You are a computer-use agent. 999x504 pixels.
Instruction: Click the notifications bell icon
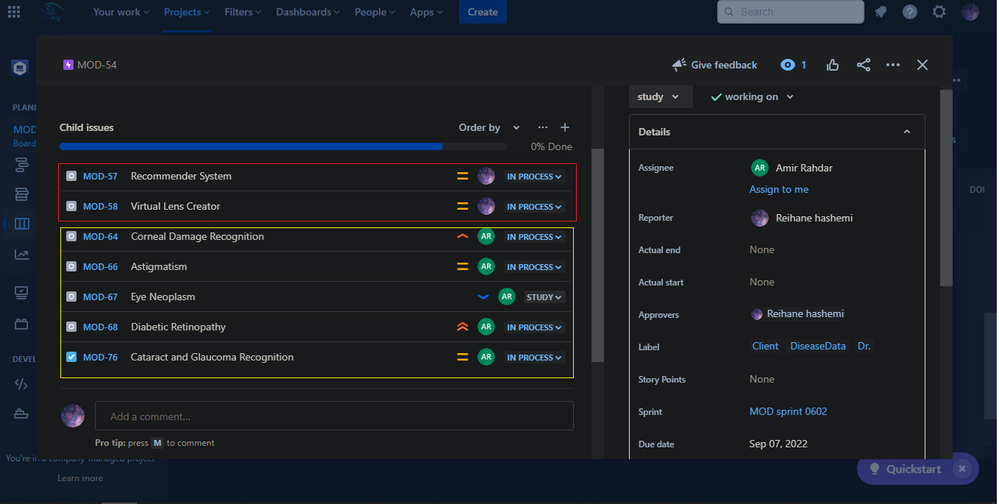[880, 12]
